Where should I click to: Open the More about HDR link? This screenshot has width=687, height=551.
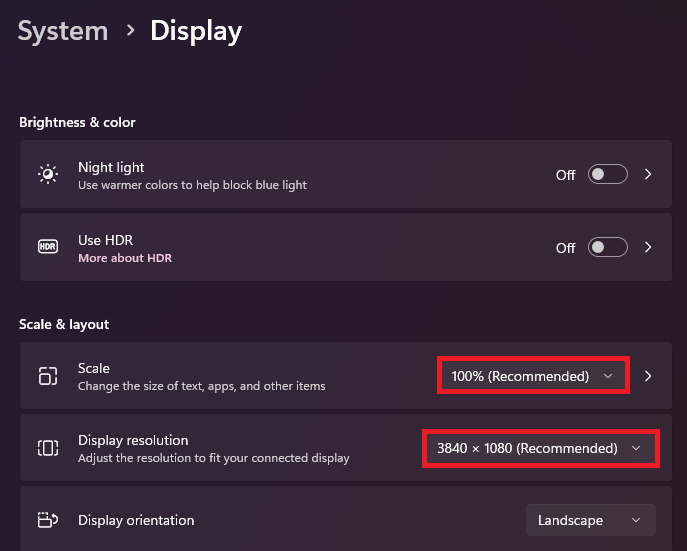pyautogui.click(x=125, y=258)
